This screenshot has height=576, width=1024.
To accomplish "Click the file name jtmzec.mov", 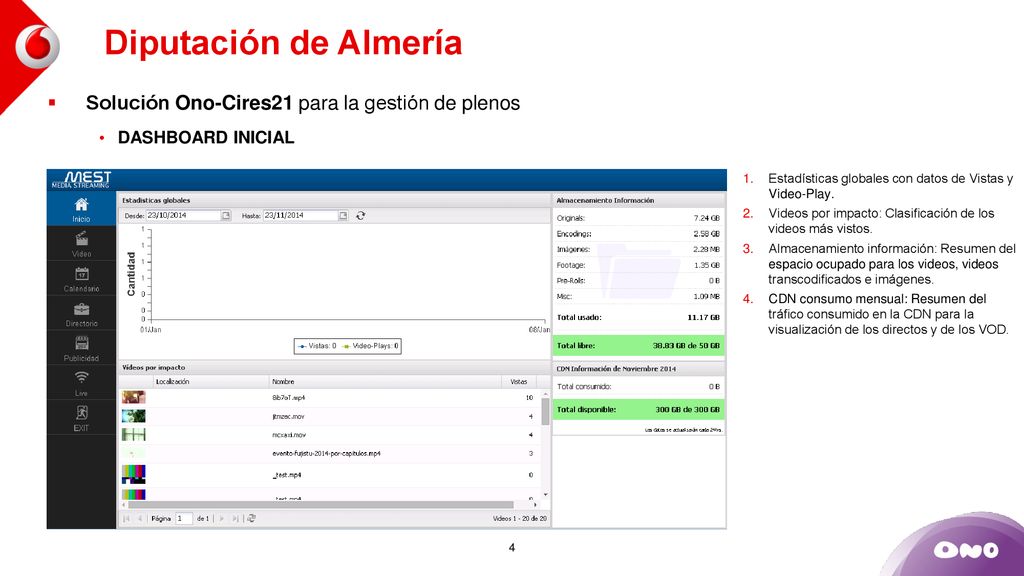I will coord(288,417).
